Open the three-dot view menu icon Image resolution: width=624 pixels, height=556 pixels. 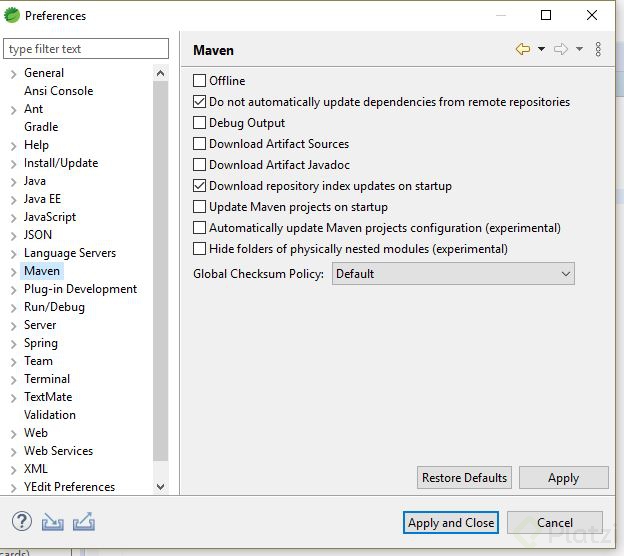pos(598,49)
